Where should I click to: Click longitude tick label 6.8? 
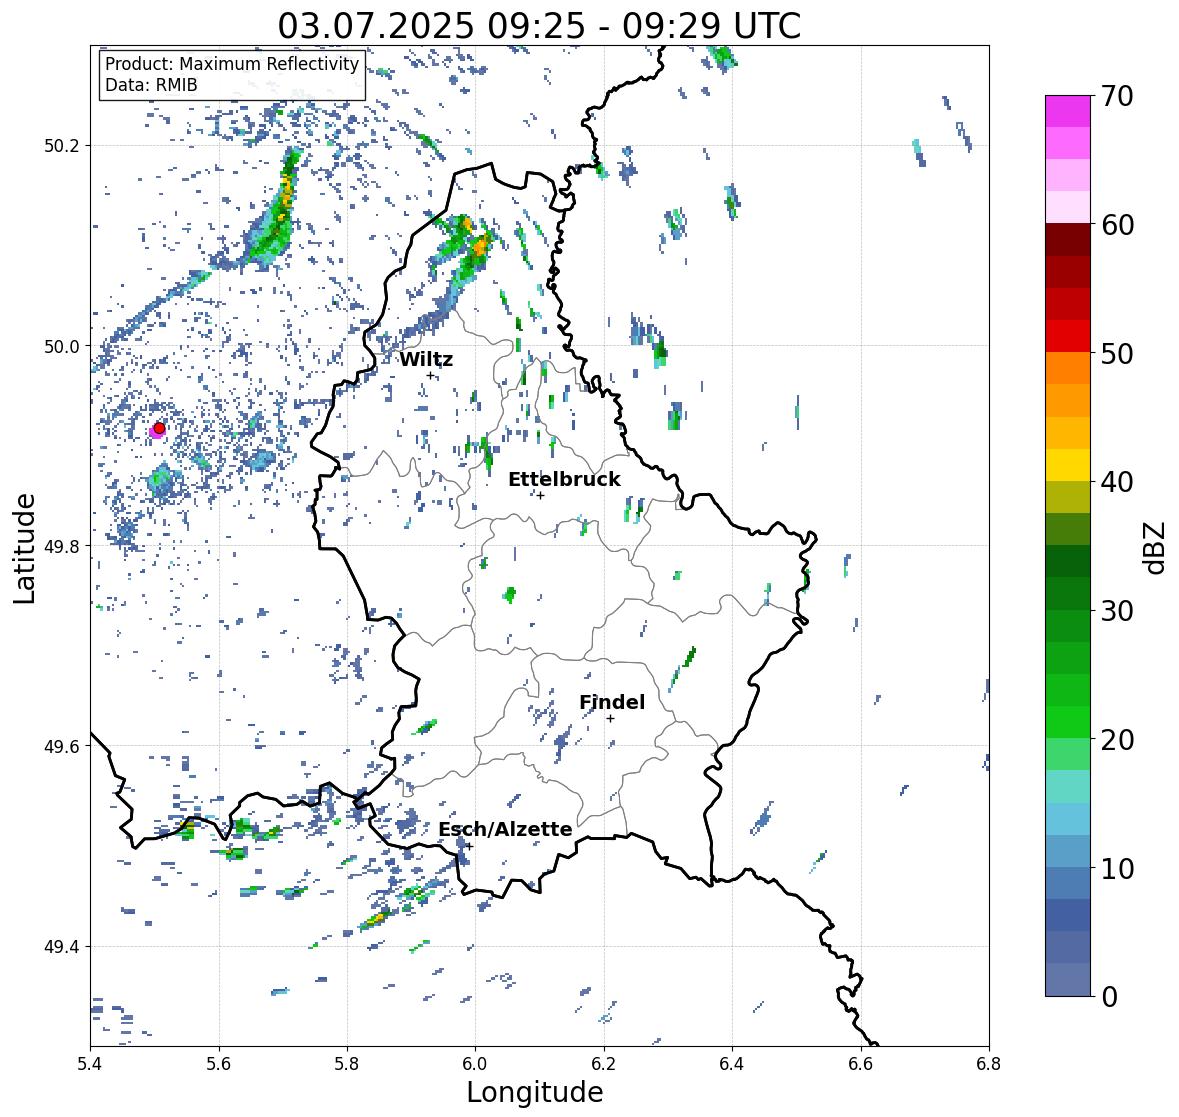[x=989, y=1064]
